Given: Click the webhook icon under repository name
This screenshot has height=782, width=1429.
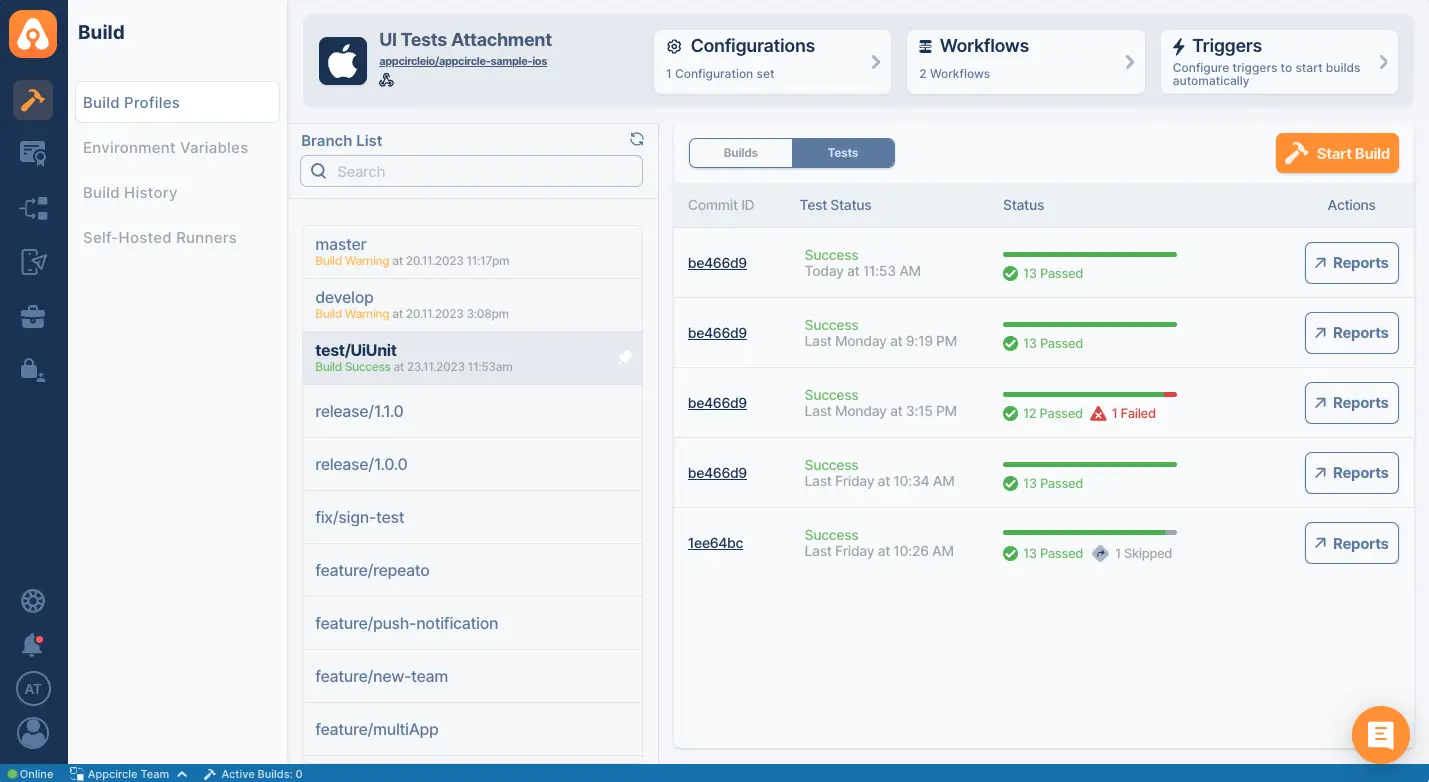Looking at the screenshot, I should click(386, 79).
